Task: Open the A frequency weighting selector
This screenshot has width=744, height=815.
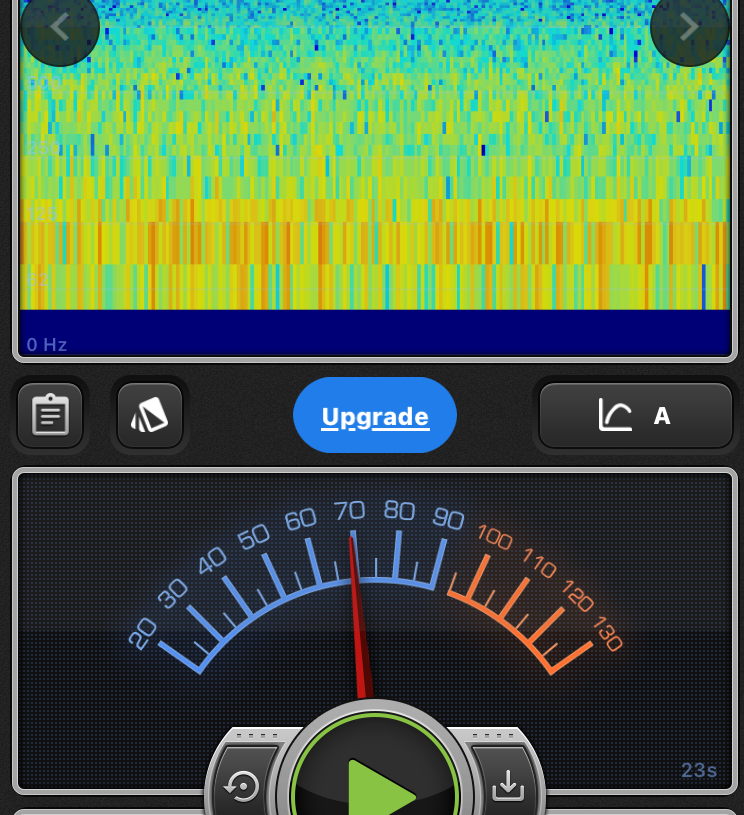Action: (661, 416)
